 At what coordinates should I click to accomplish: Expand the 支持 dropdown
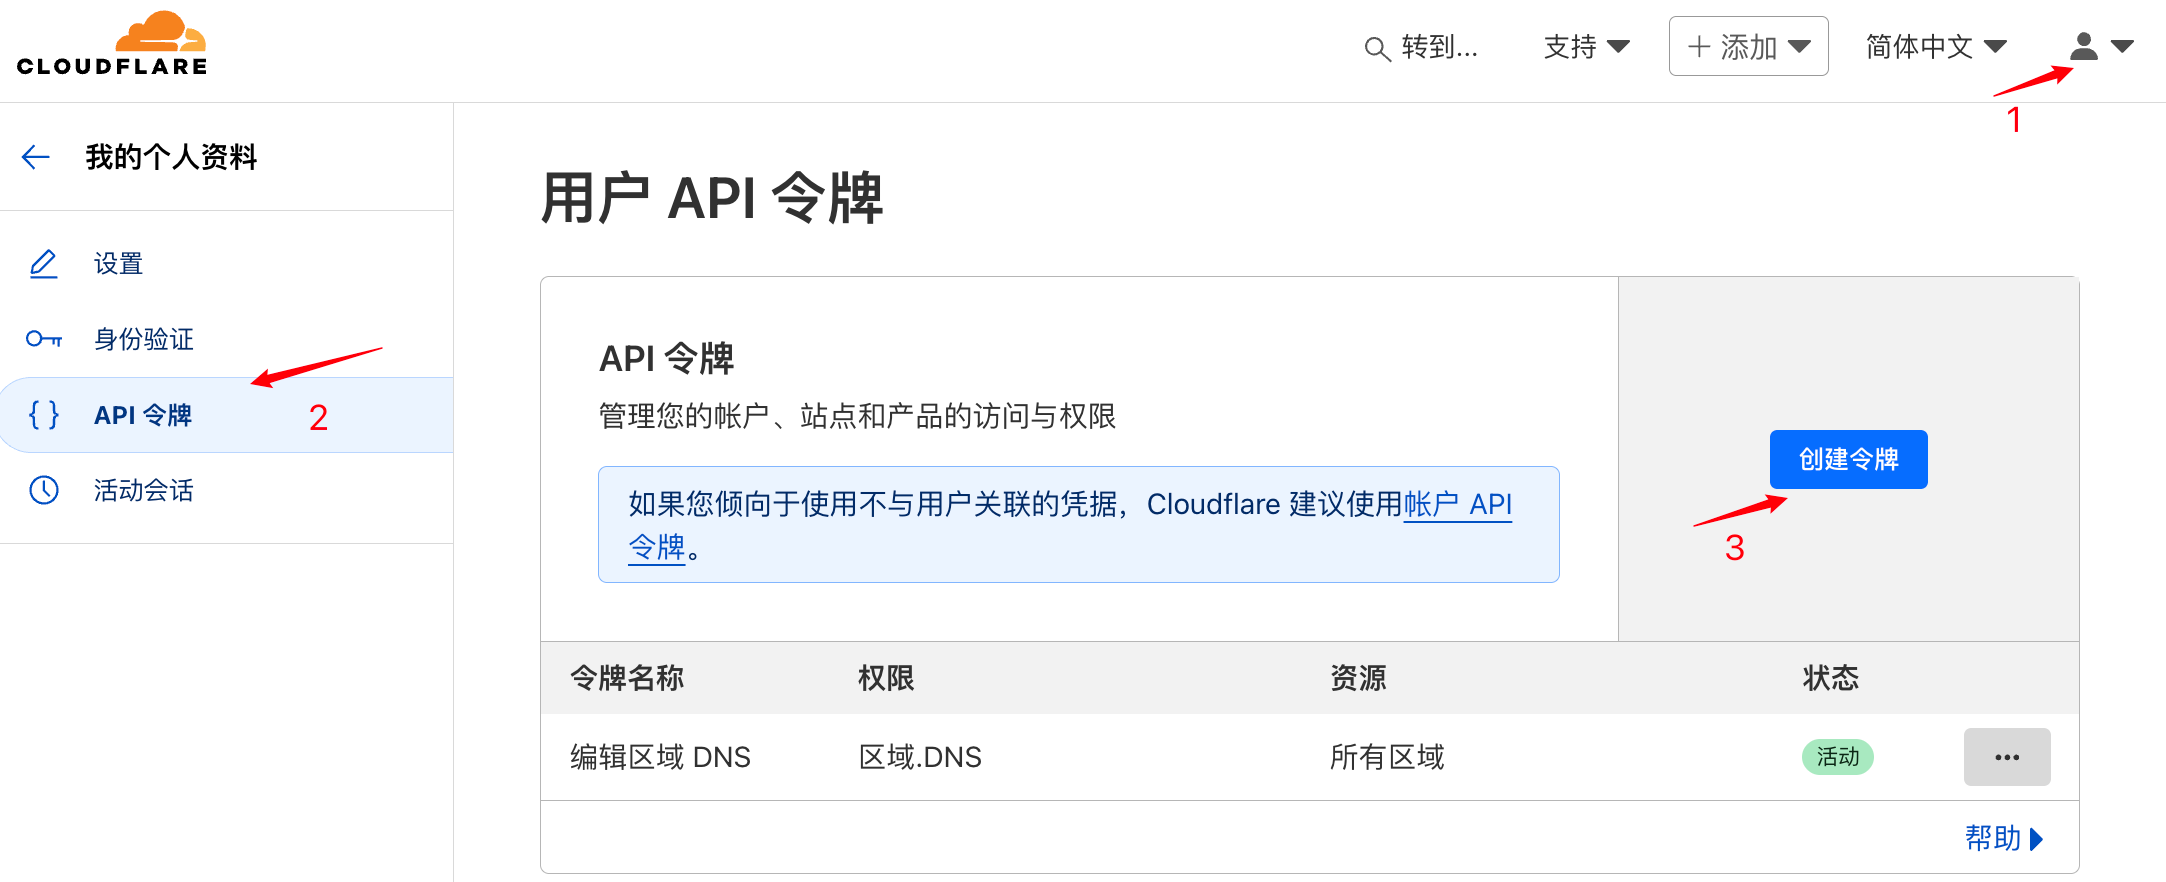(1586, 46)
